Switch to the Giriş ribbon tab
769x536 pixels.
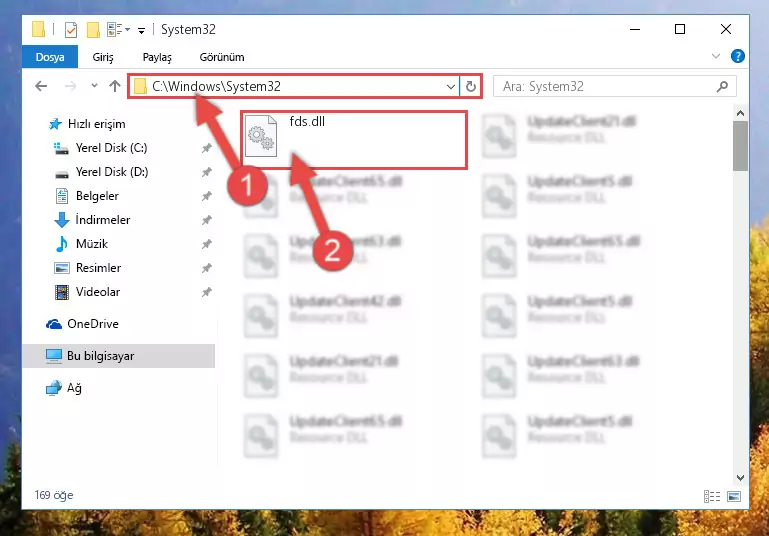tap(103, 57)
